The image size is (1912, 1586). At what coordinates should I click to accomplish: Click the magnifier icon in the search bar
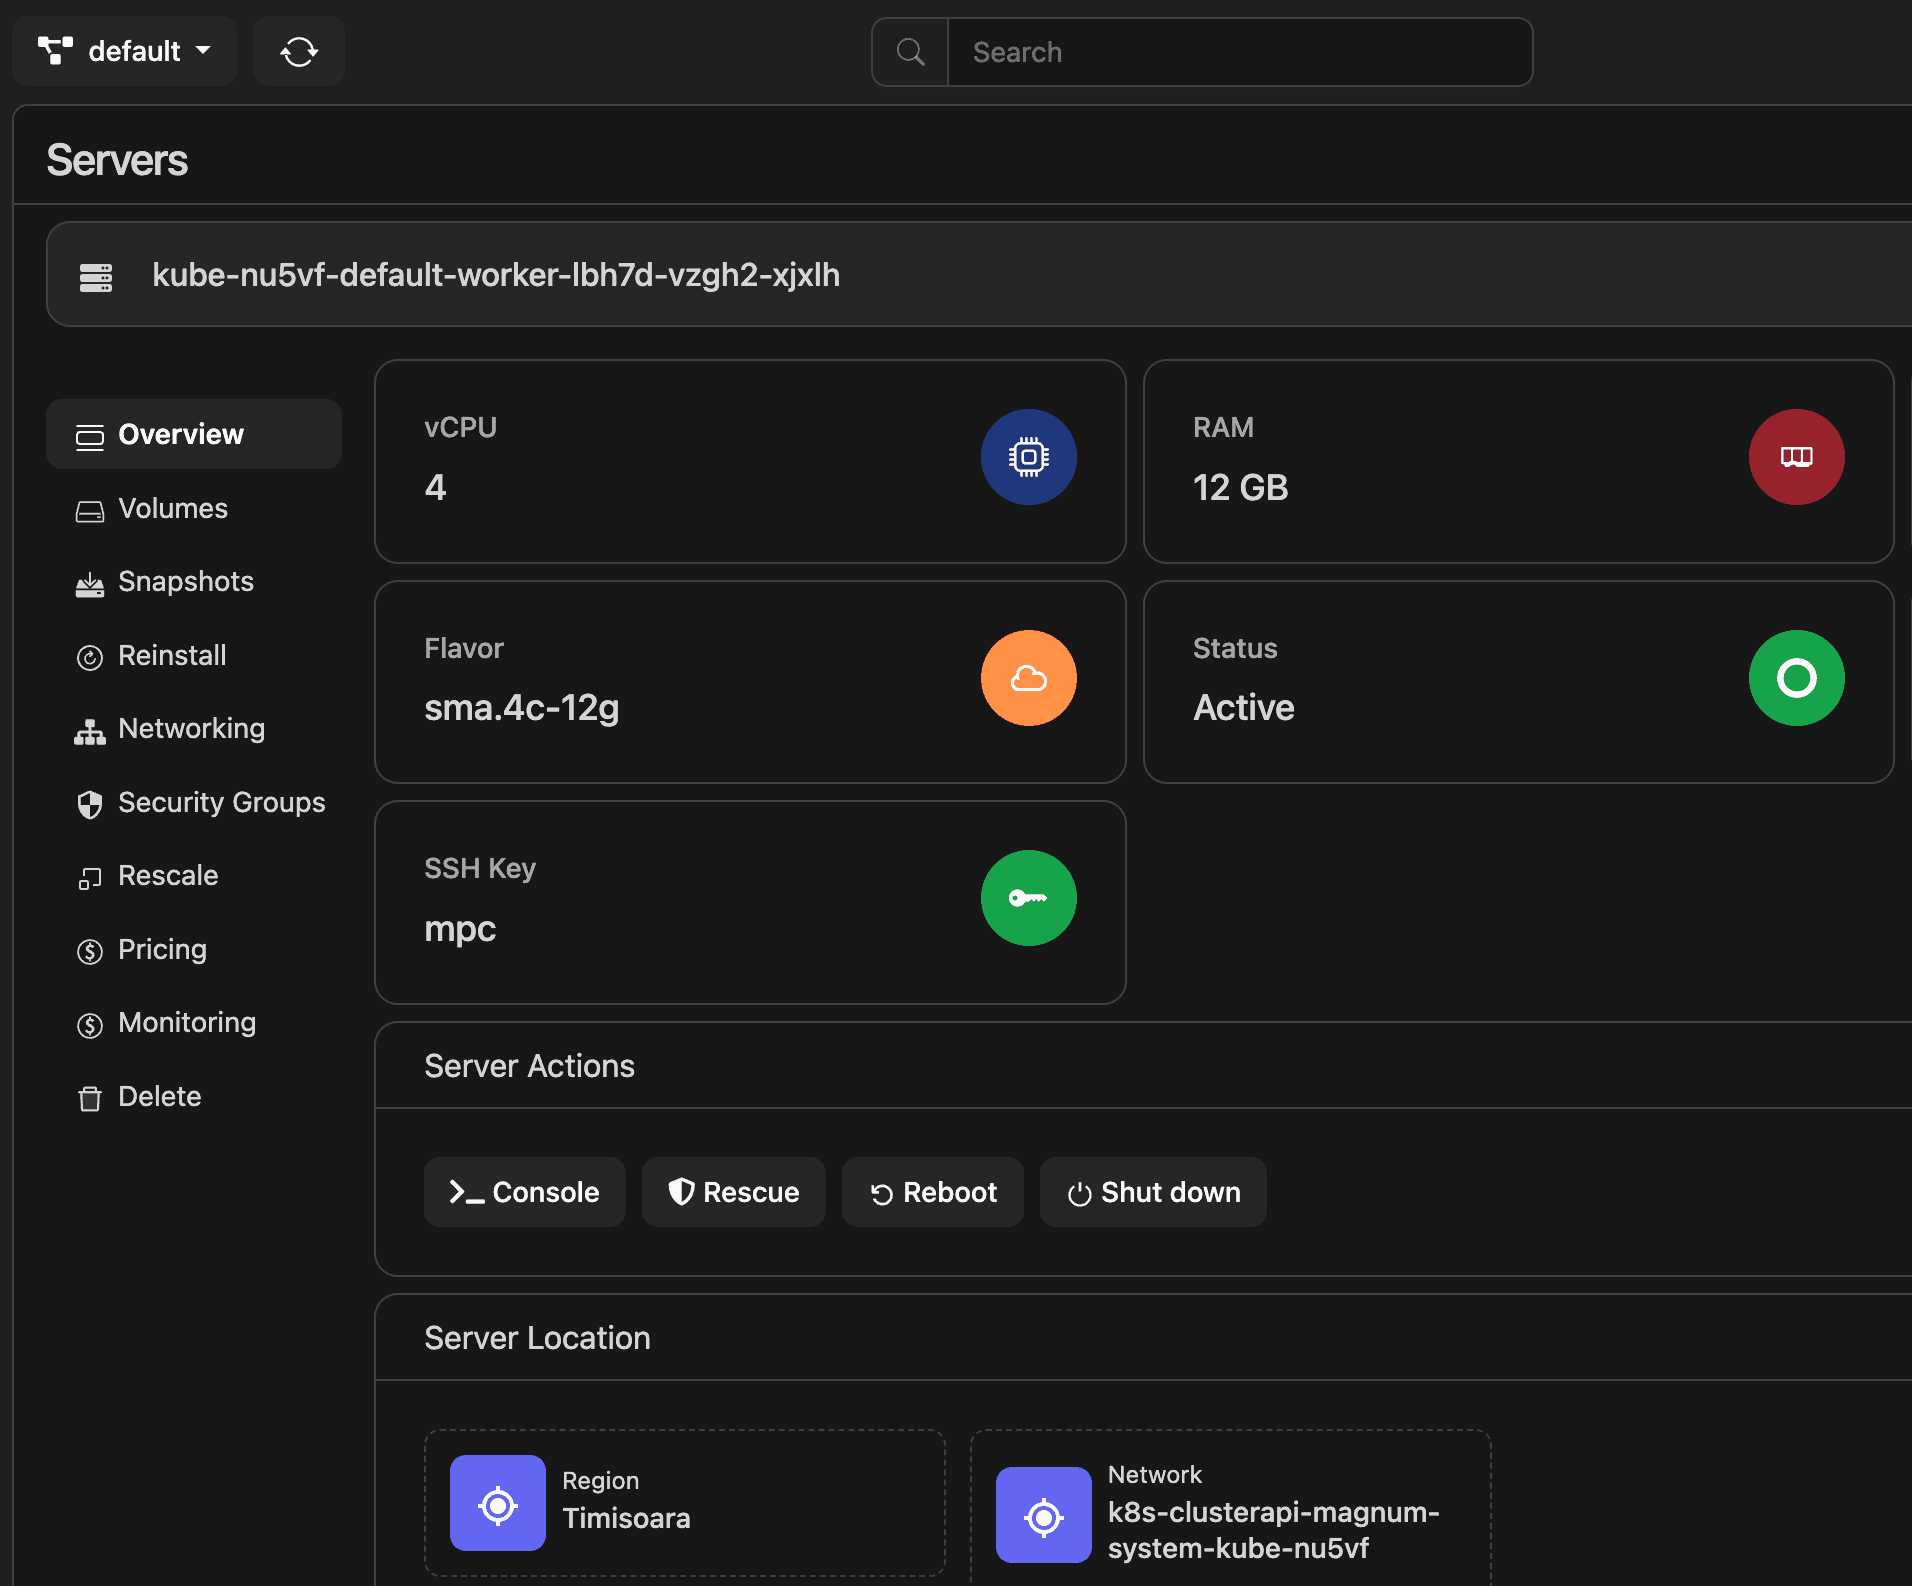(x=910, y=51)
